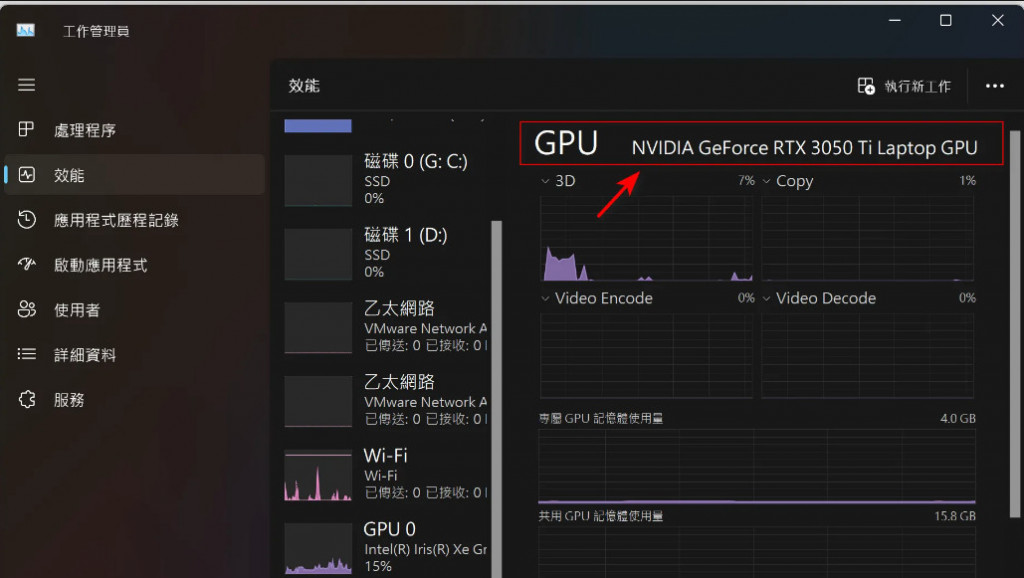Open the three-dot more options menu
Viewport: 1024px width, 578px height.
pyautogui.click(x=995, y=86)
